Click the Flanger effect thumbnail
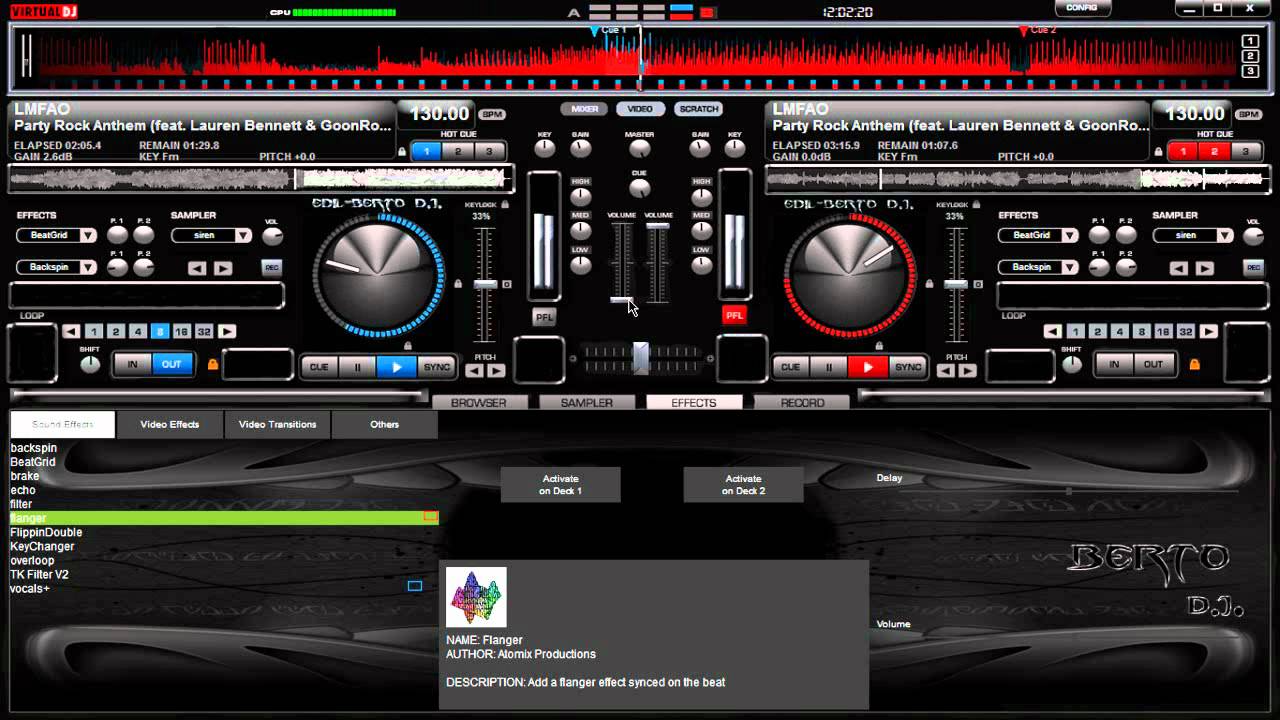This screenshot has width=1280, height=720. coord(476,597)
